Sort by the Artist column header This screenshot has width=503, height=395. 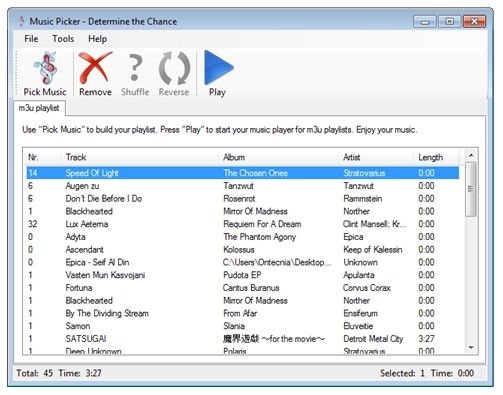377,157
